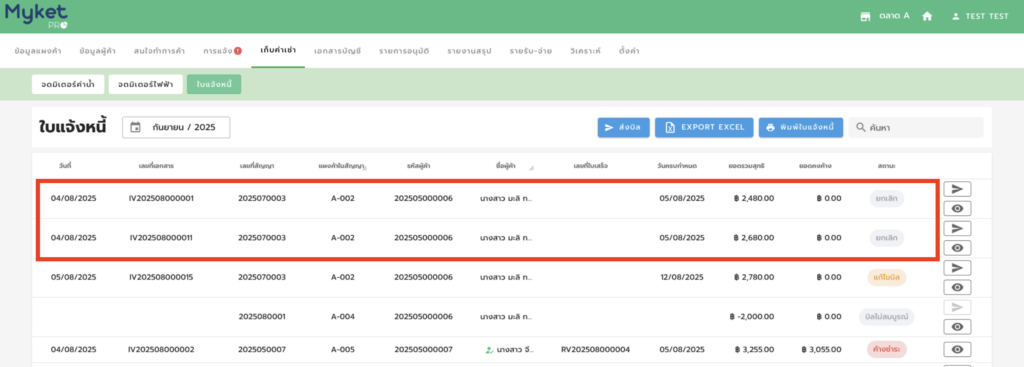The image size is (1024, 367).
Task: Open the ตลาด A market switcher
Action: 885,16
